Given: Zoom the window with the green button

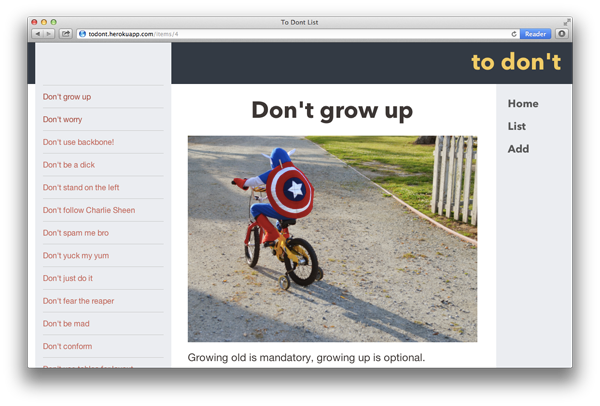Looking at the screenshot, I should click(x=54, y=22).
